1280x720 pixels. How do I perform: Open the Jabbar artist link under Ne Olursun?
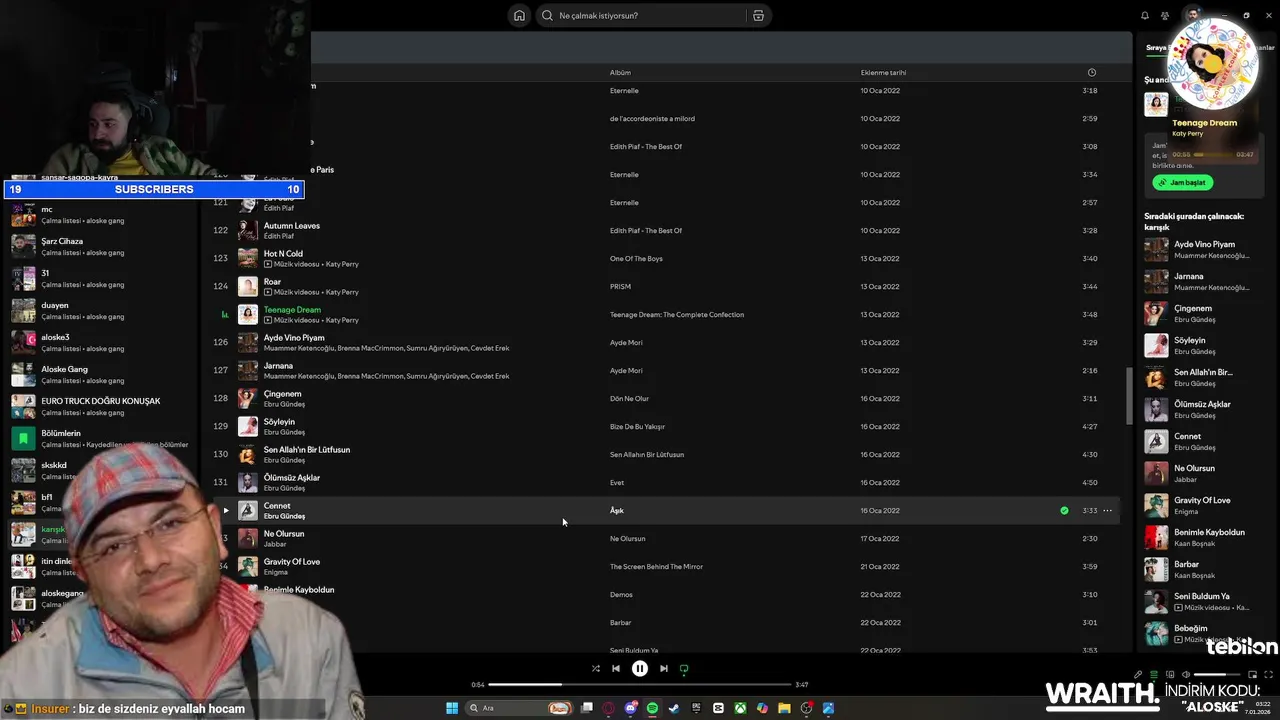(x=275, y=544)
